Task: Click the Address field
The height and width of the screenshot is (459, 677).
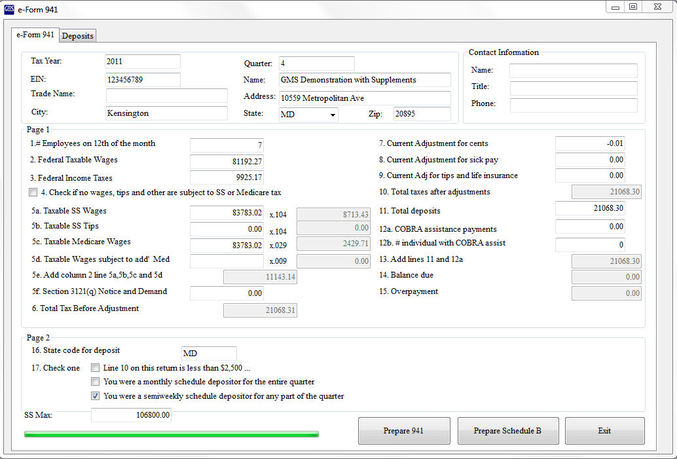Action: point(365,98)
